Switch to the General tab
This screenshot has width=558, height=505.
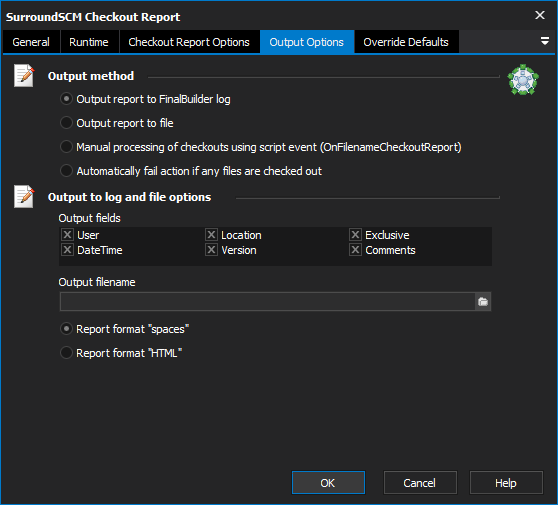coord(31,42)
